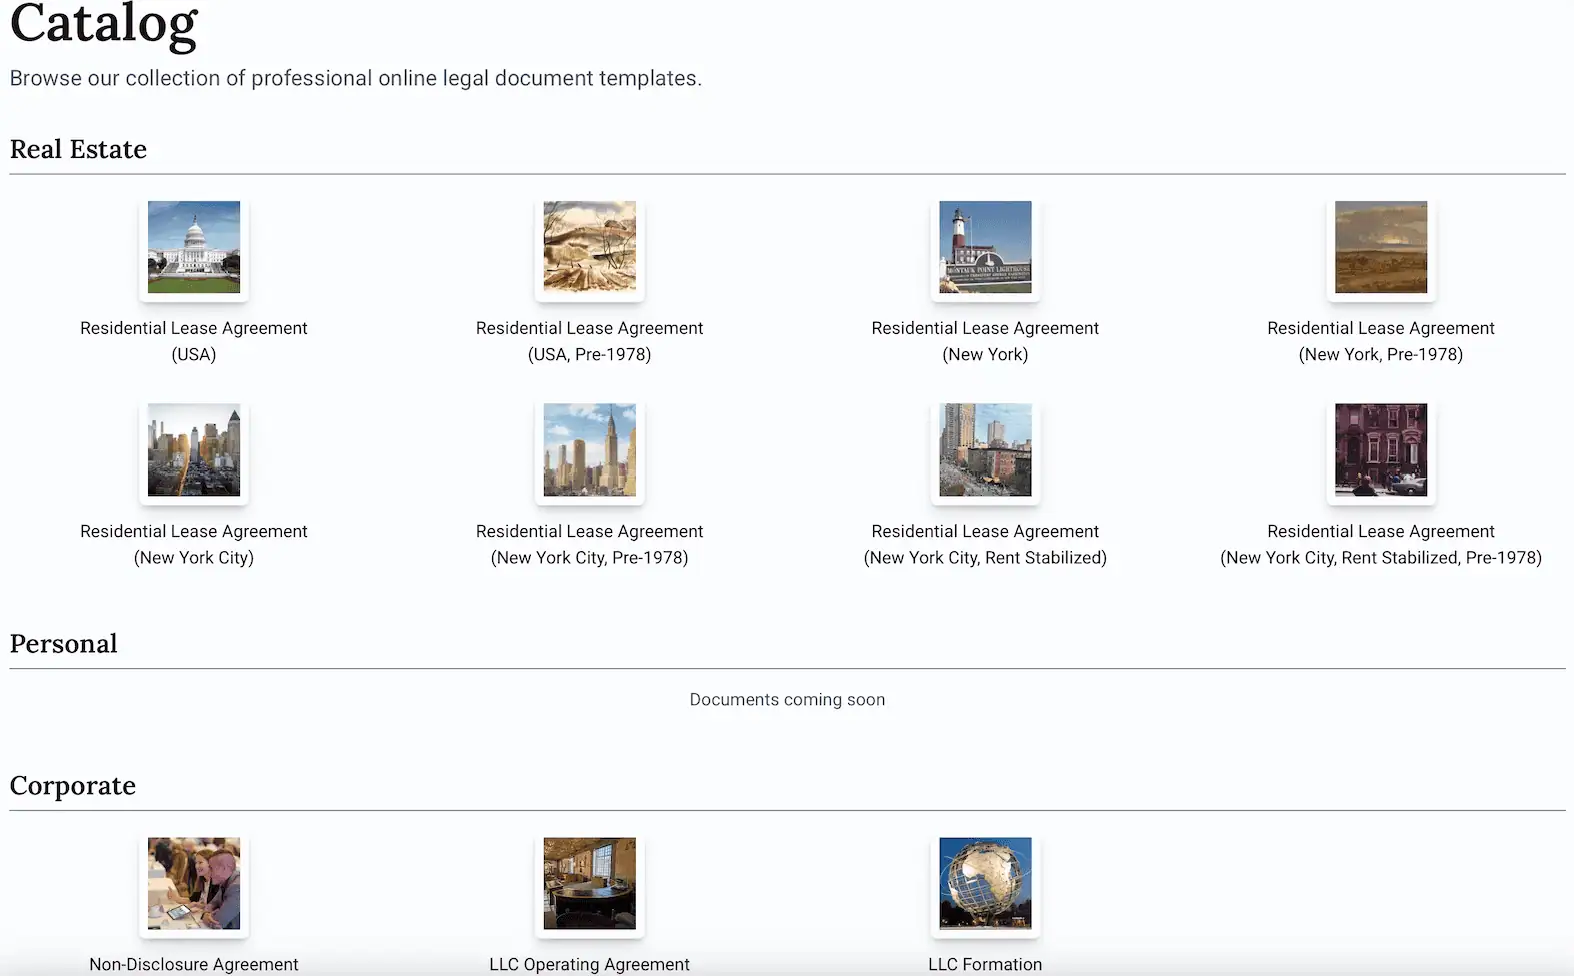
Task: Click the Corporate section heading
Action: (x=73, y=785)
